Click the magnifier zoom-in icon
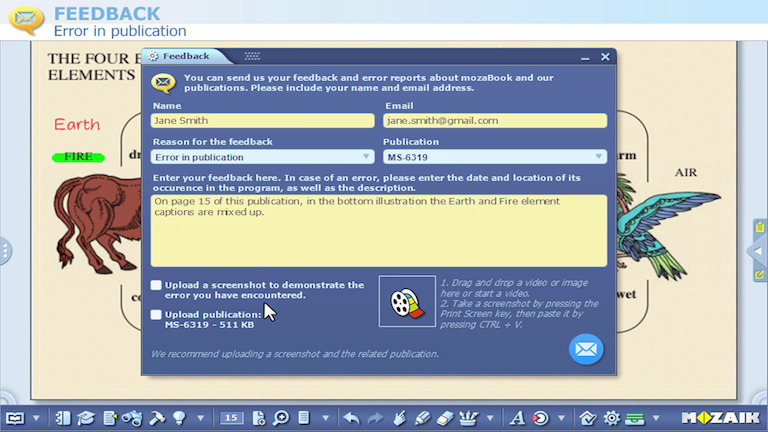 point(282,418)
